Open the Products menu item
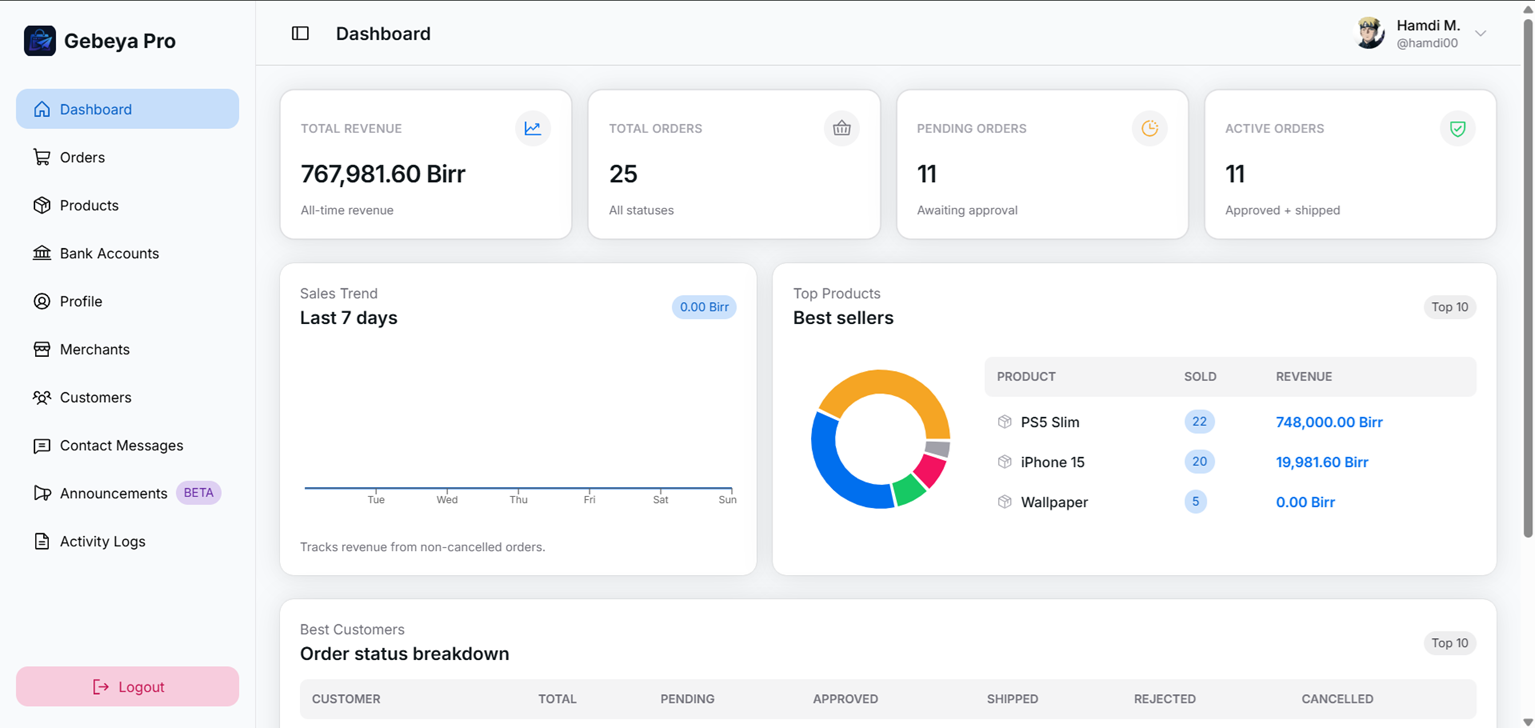This screenshot has width=1535, height=728. (x=89, y=205)
